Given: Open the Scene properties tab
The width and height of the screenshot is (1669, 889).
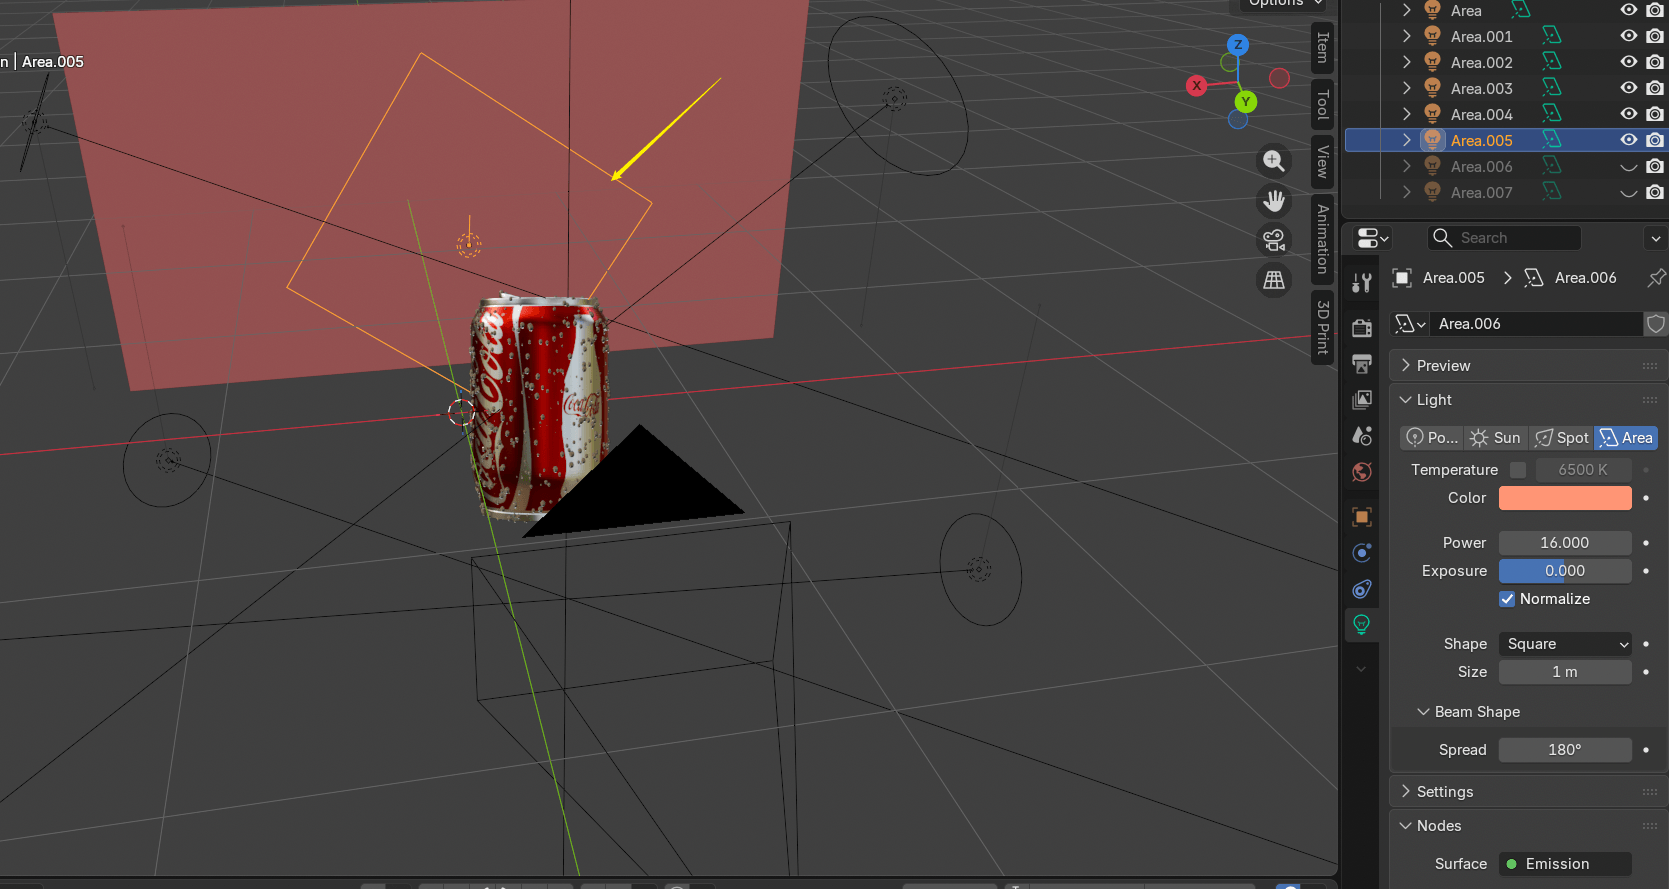Looking at the screenshot, I should [1362, 436].
